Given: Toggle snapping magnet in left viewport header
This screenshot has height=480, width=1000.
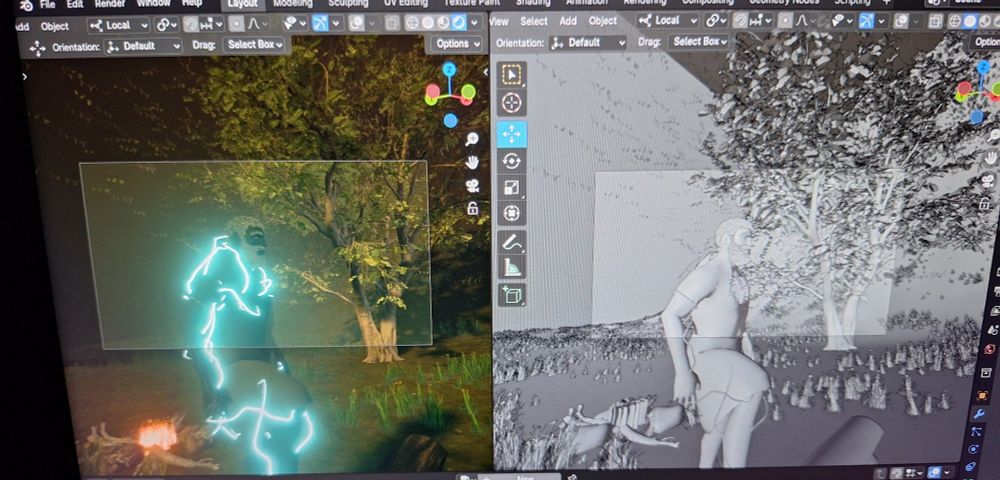Looking at the screenshot, I should [191, 25].
